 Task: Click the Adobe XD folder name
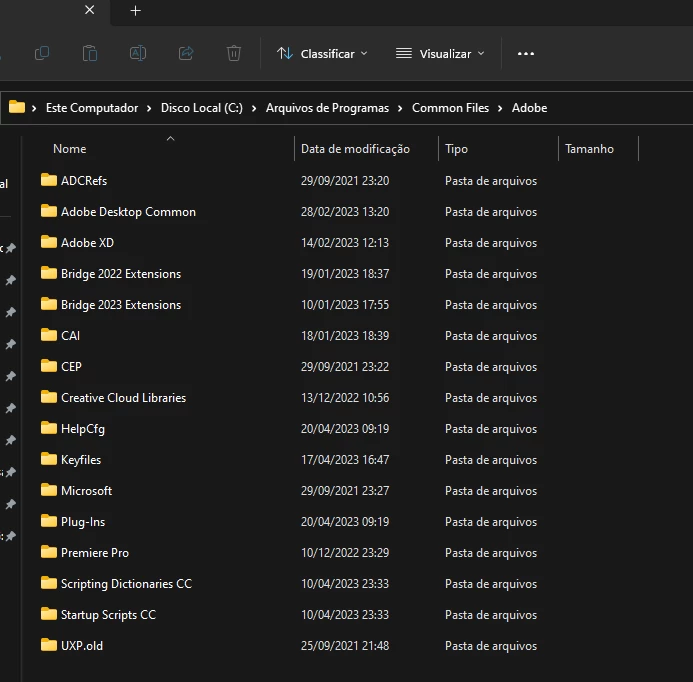[88, 243]
